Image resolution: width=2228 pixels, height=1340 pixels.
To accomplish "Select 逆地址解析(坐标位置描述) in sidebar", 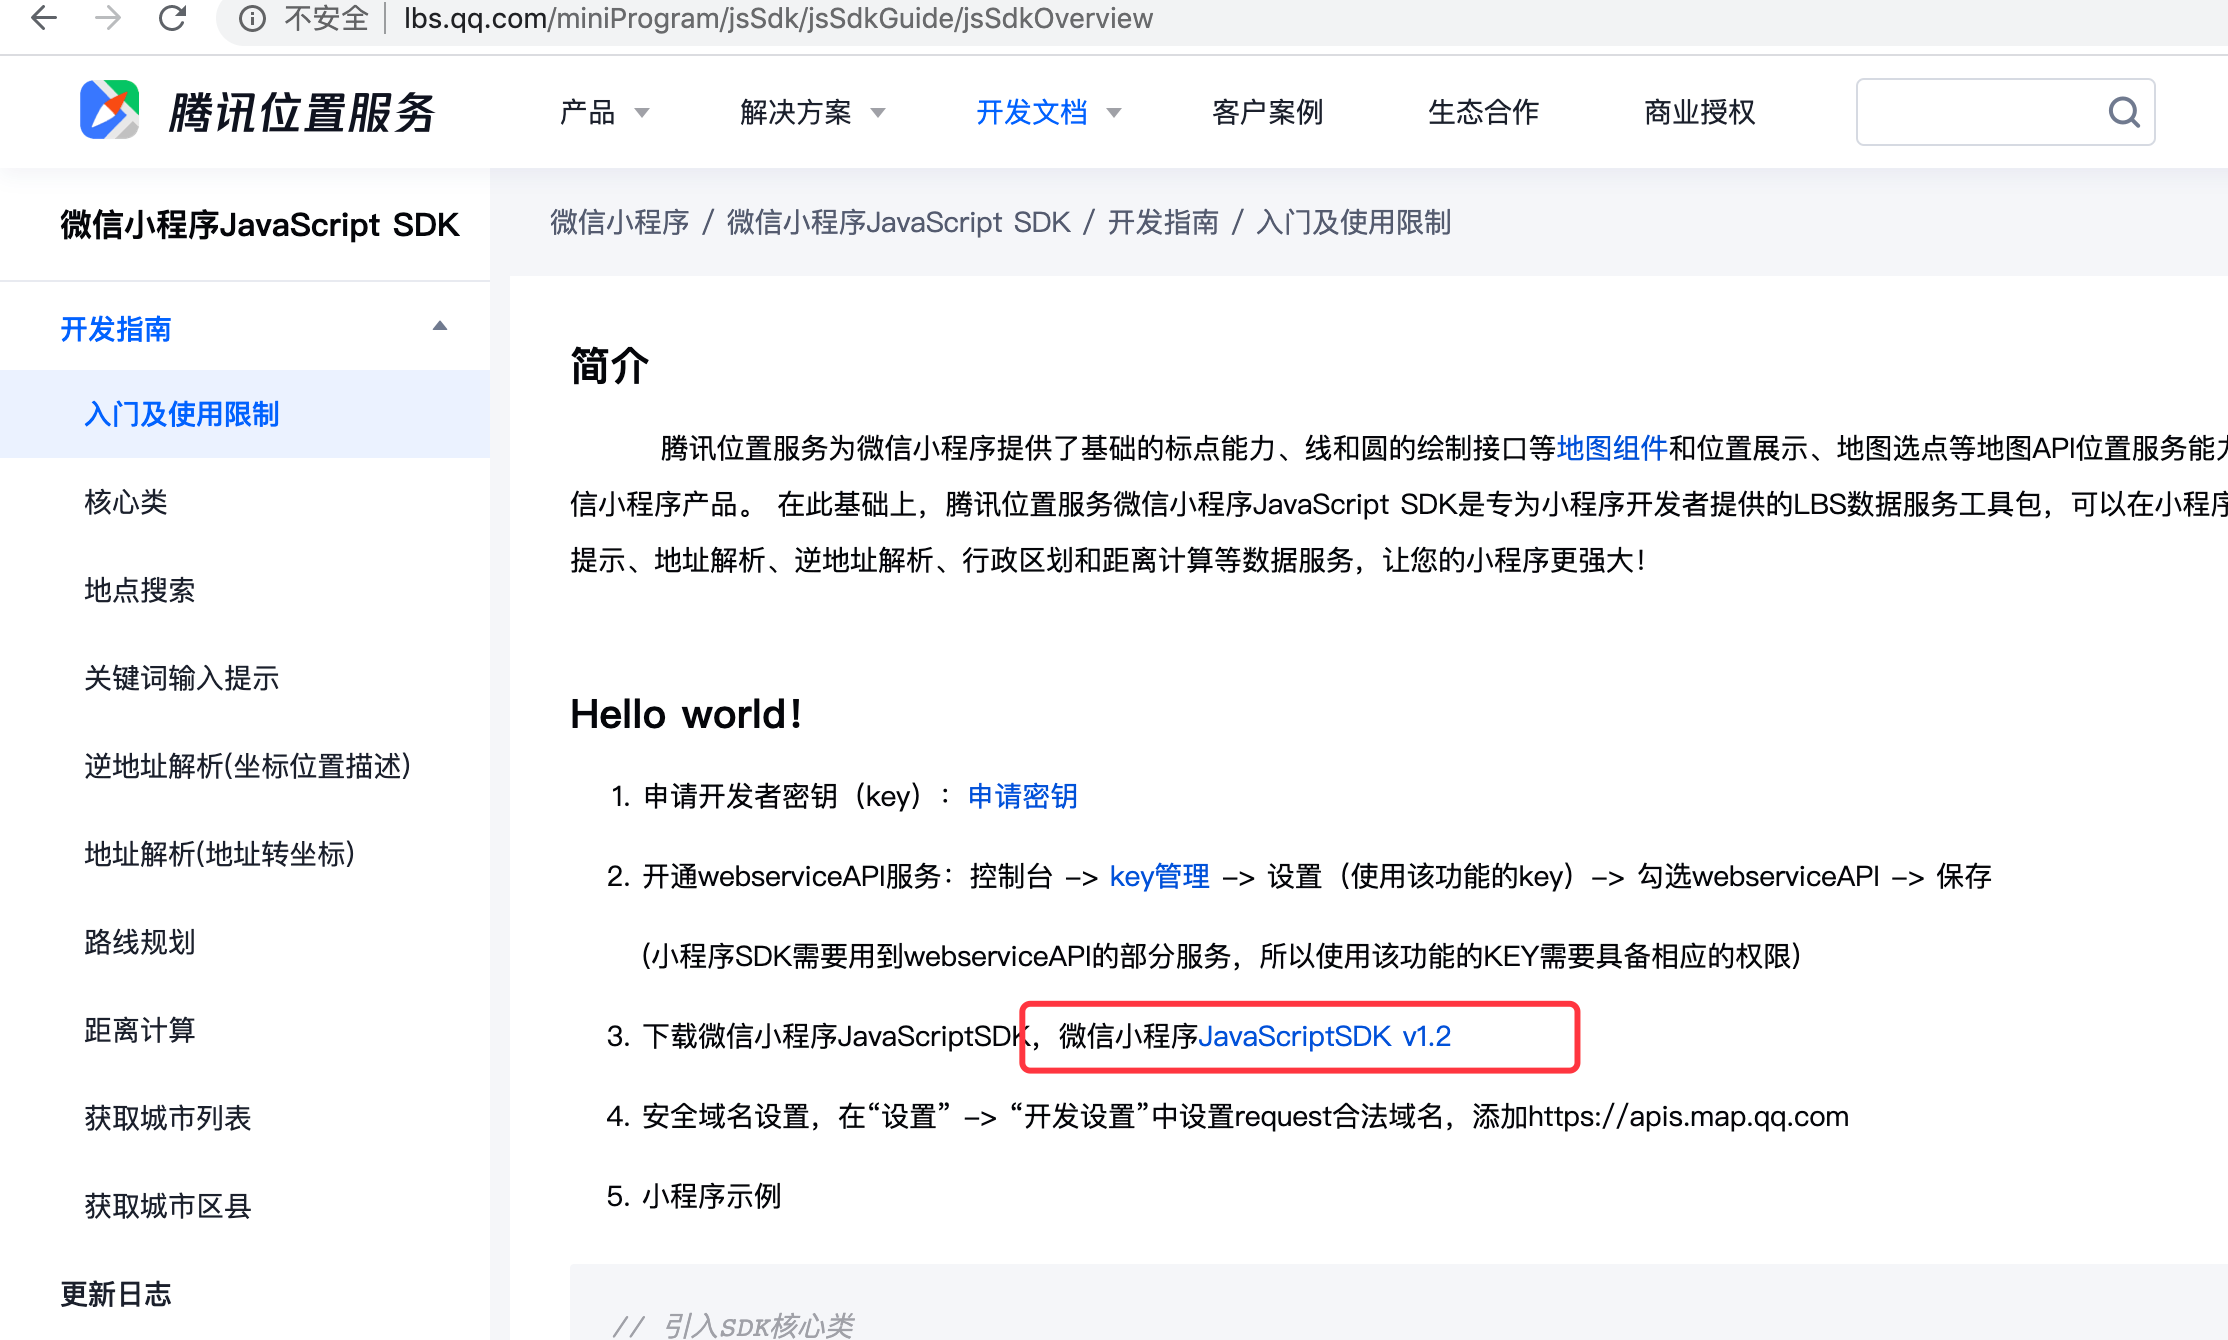I will pyautogui.click(x=247, y=766).
